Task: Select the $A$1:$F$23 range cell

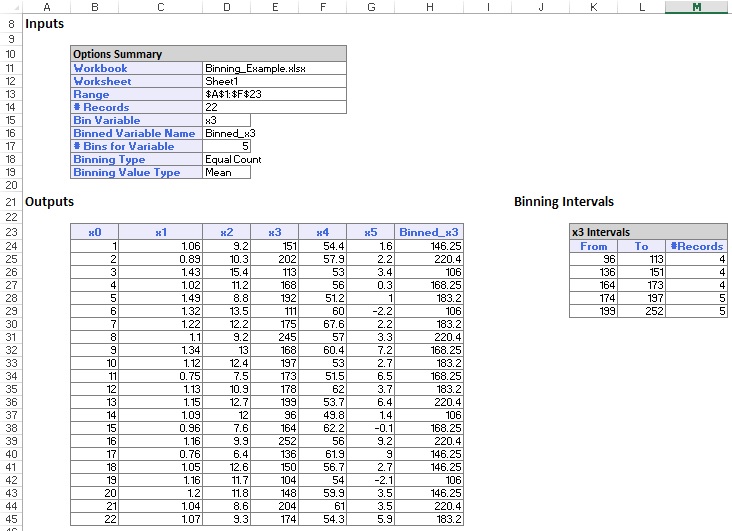Action: click(274, 94)
